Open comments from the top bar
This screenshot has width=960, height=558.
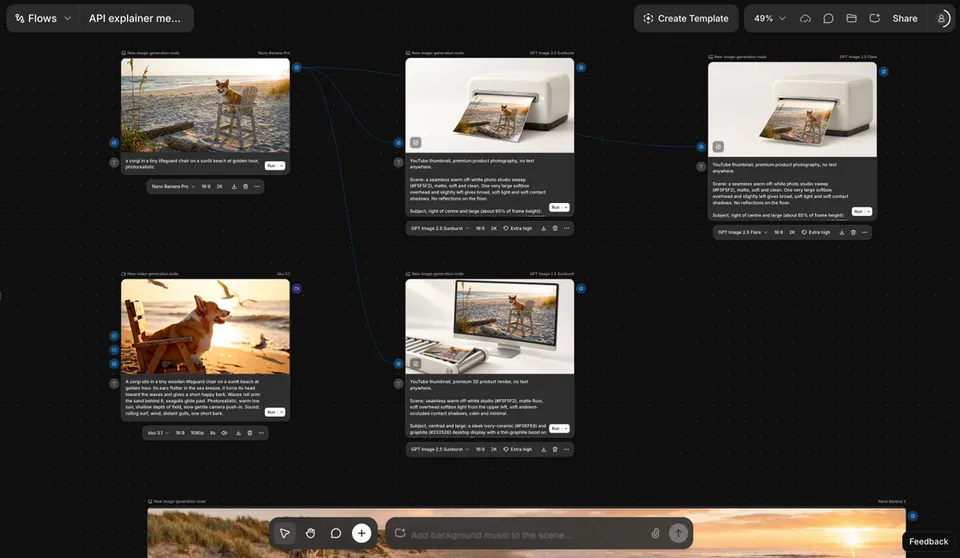click(x=828, y=18)
